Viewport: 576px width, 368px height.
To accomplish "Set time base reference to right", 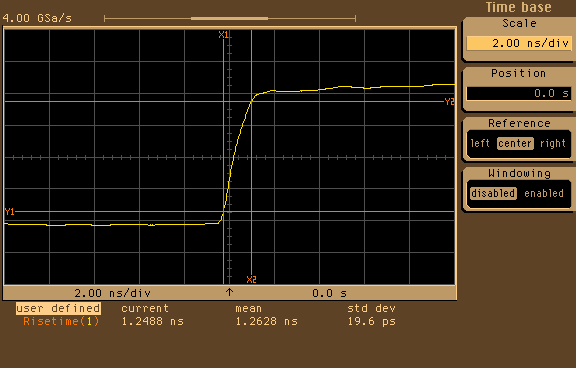I will pyautogui.click(x=552, y=143).
